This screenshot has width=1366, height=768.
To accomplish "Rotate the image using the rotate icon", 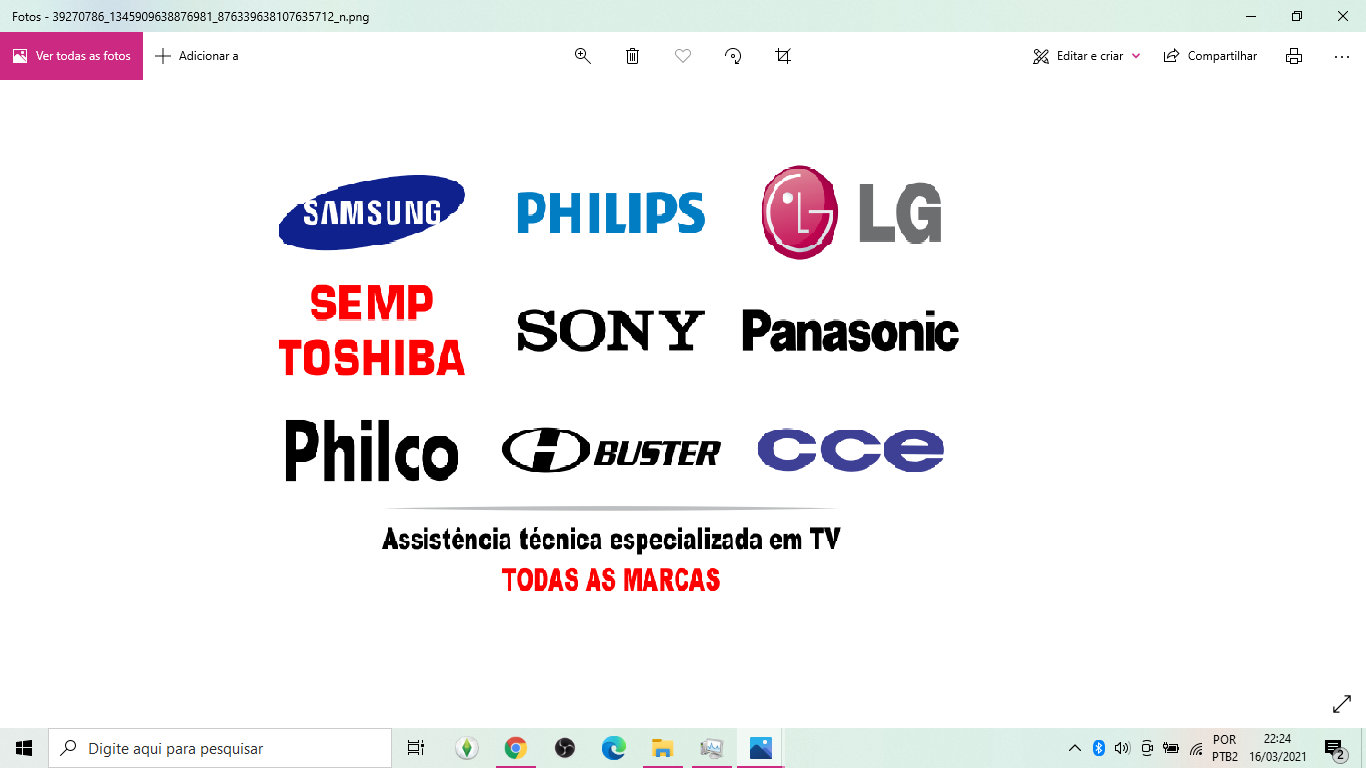I will (733, 56).
